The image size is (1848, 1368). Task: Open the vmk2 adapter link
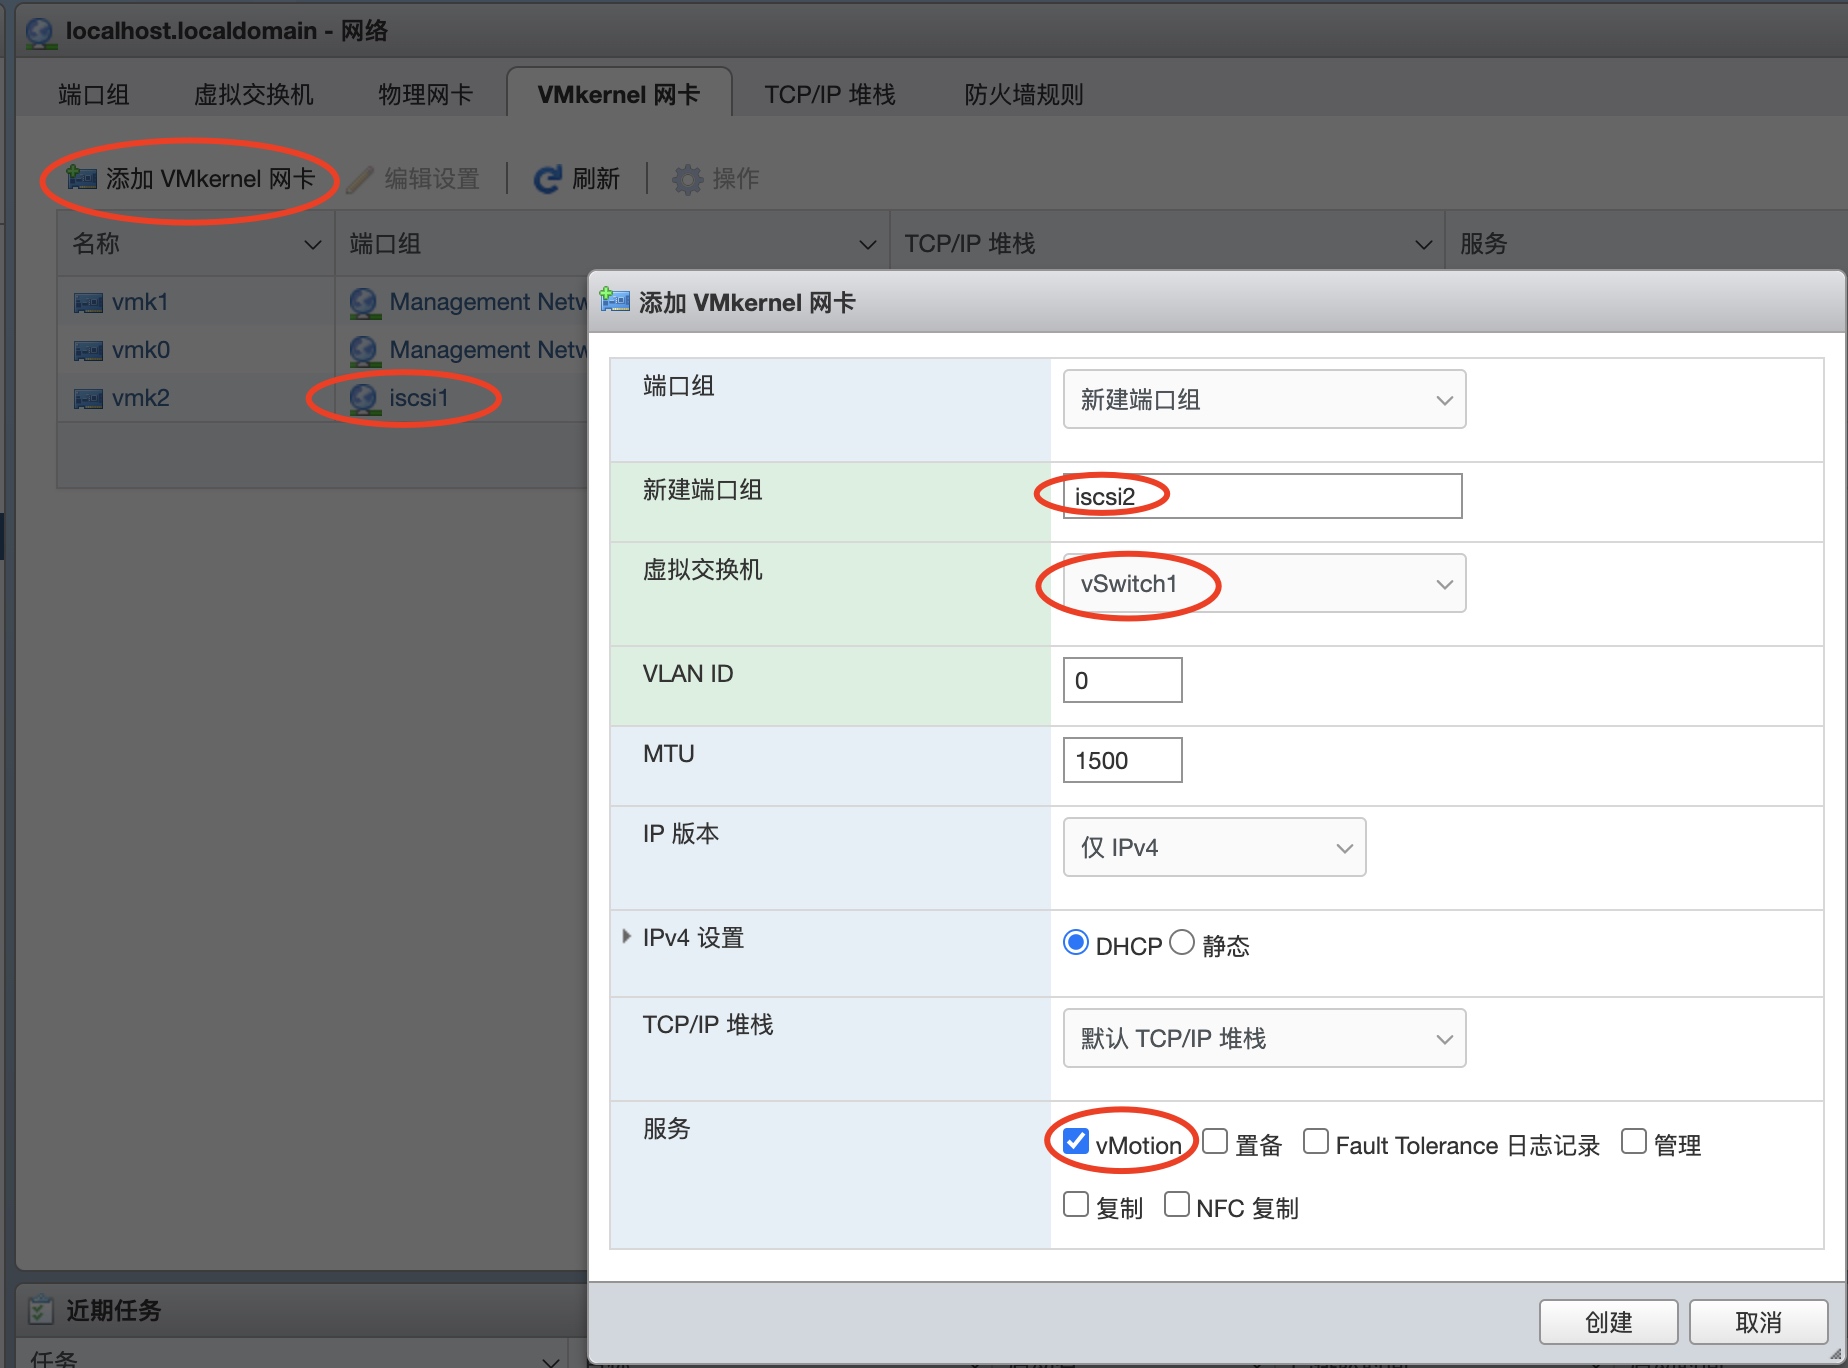[x=141, y=398]
